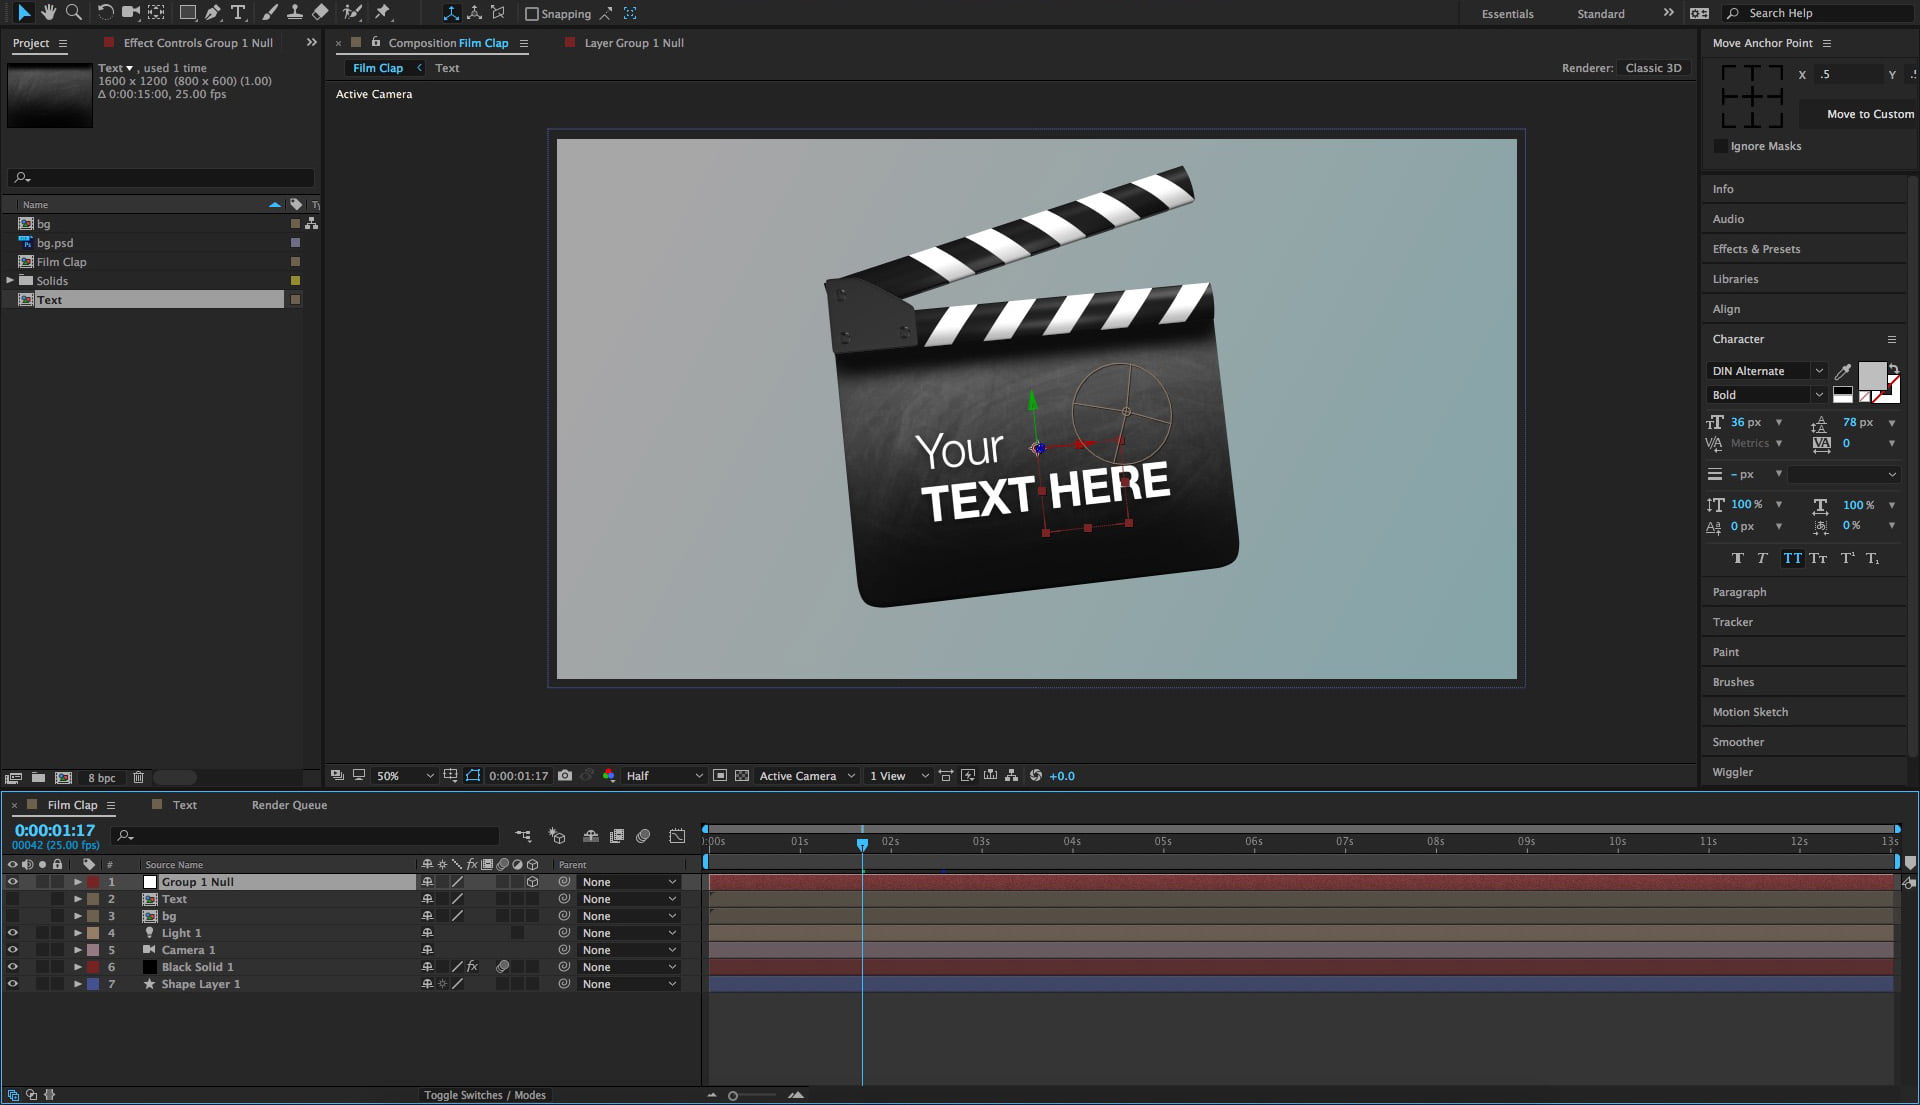Select the Rotation tool
This screenshot has width=1920, height=1105.
[x=105, y=13]
